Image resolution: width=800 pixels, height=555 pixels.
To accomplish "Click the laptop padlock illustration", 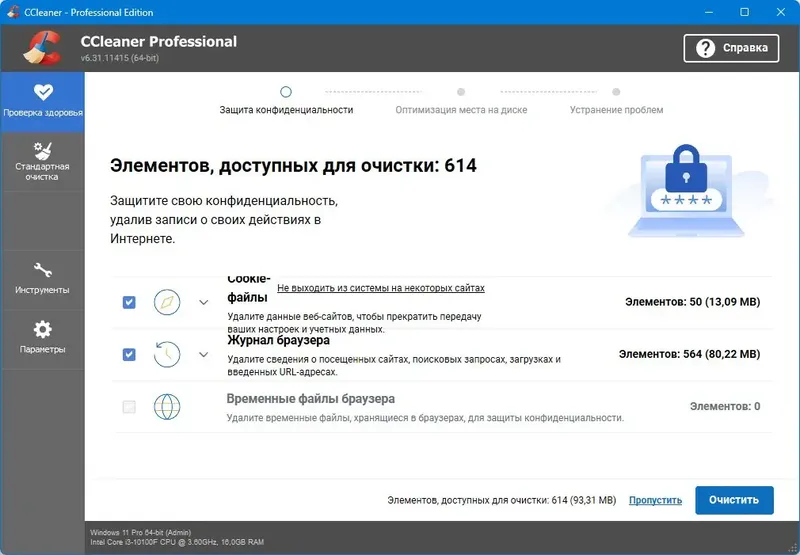I will click(686, 191).
